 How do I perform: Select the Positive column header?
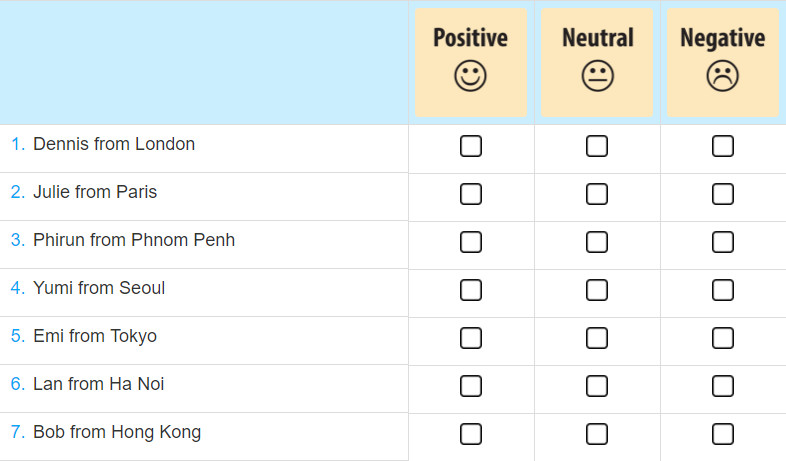pos(471,62)
